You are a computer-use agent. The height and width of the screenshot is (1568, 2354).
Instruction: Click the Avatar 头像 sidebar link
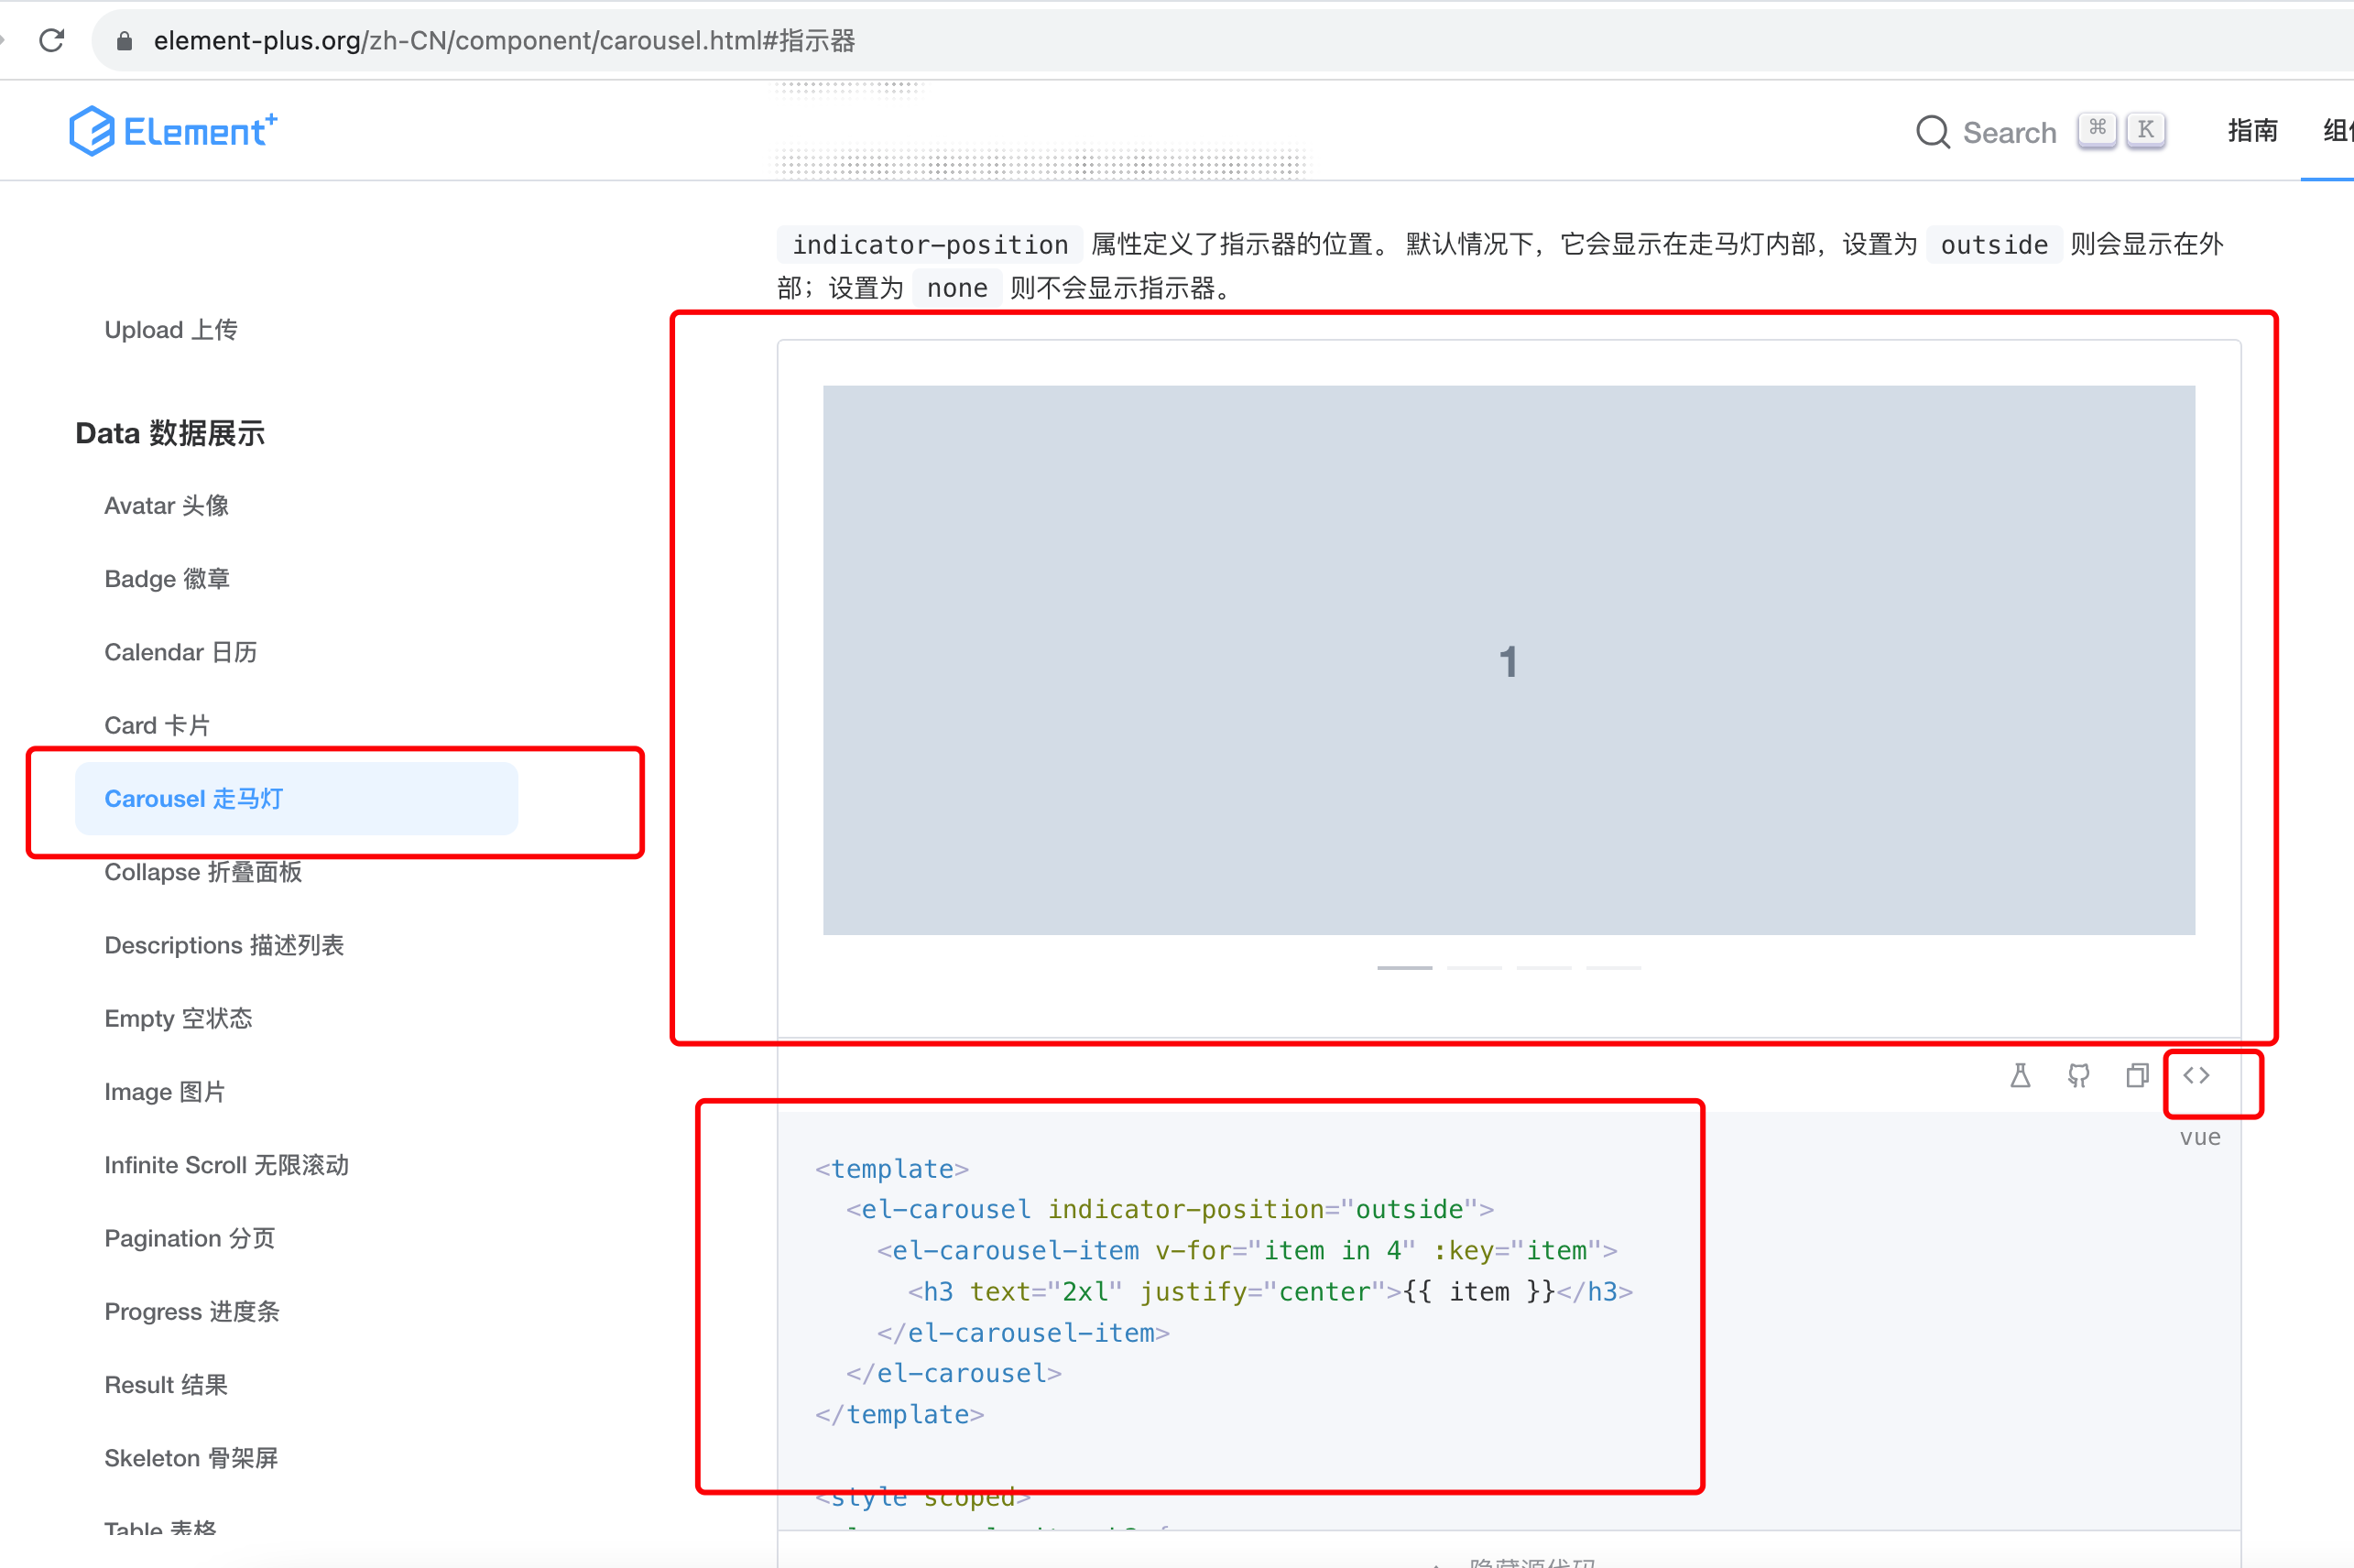click(x=169, y=506)
